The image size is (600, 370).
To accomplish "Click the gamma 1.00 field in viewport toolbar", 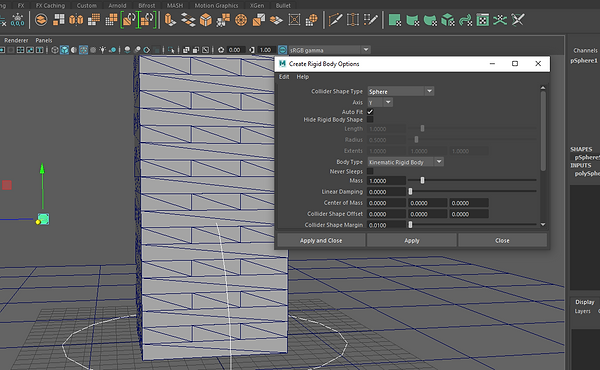I will point(267,50).
